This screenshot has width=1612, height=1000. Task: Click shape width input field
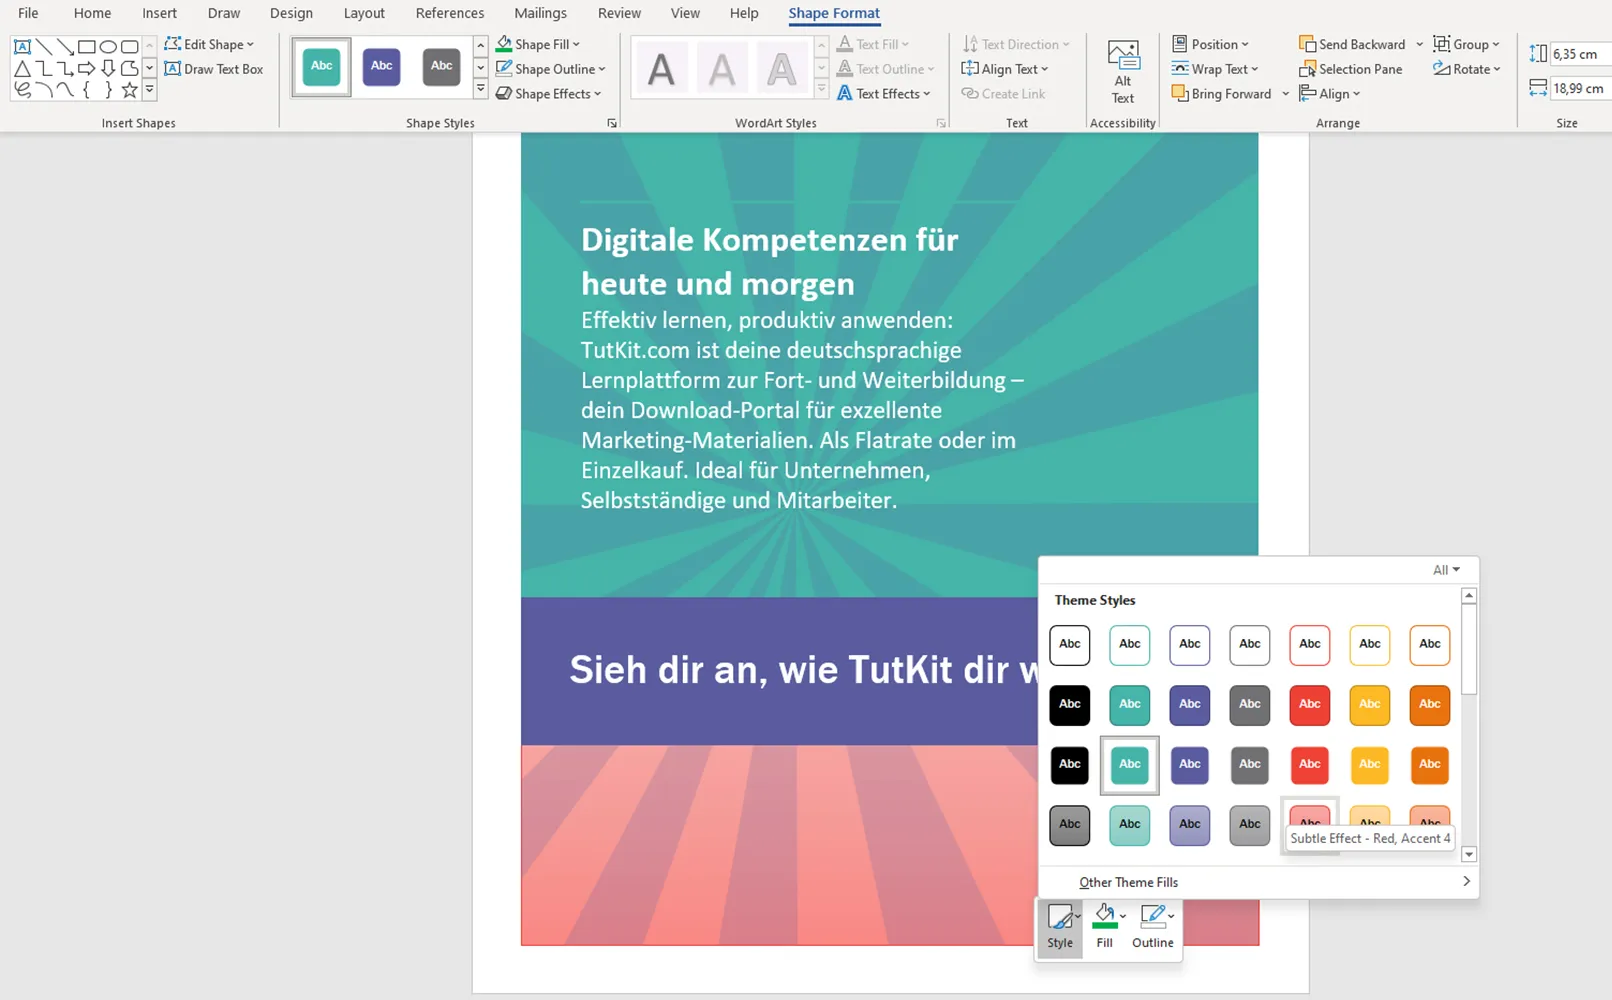(1579, 88)
